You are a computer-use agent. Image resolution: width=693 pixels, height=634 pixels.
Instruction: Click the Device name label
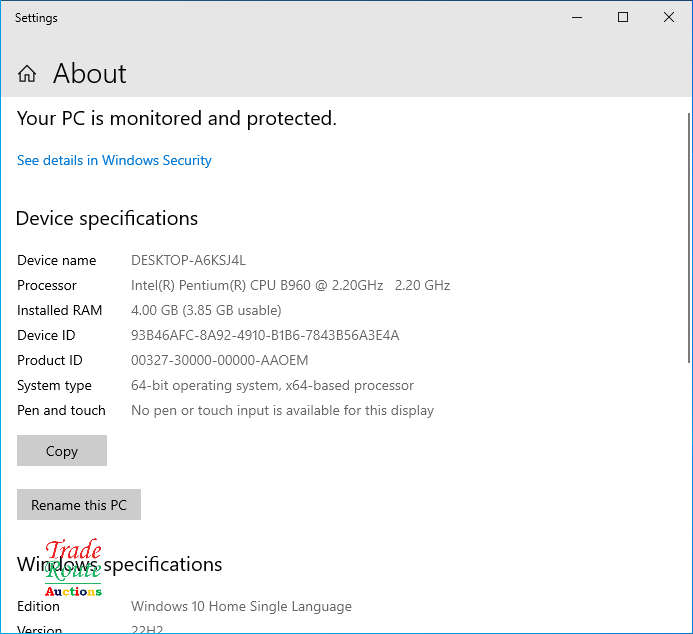click(57, 260)
